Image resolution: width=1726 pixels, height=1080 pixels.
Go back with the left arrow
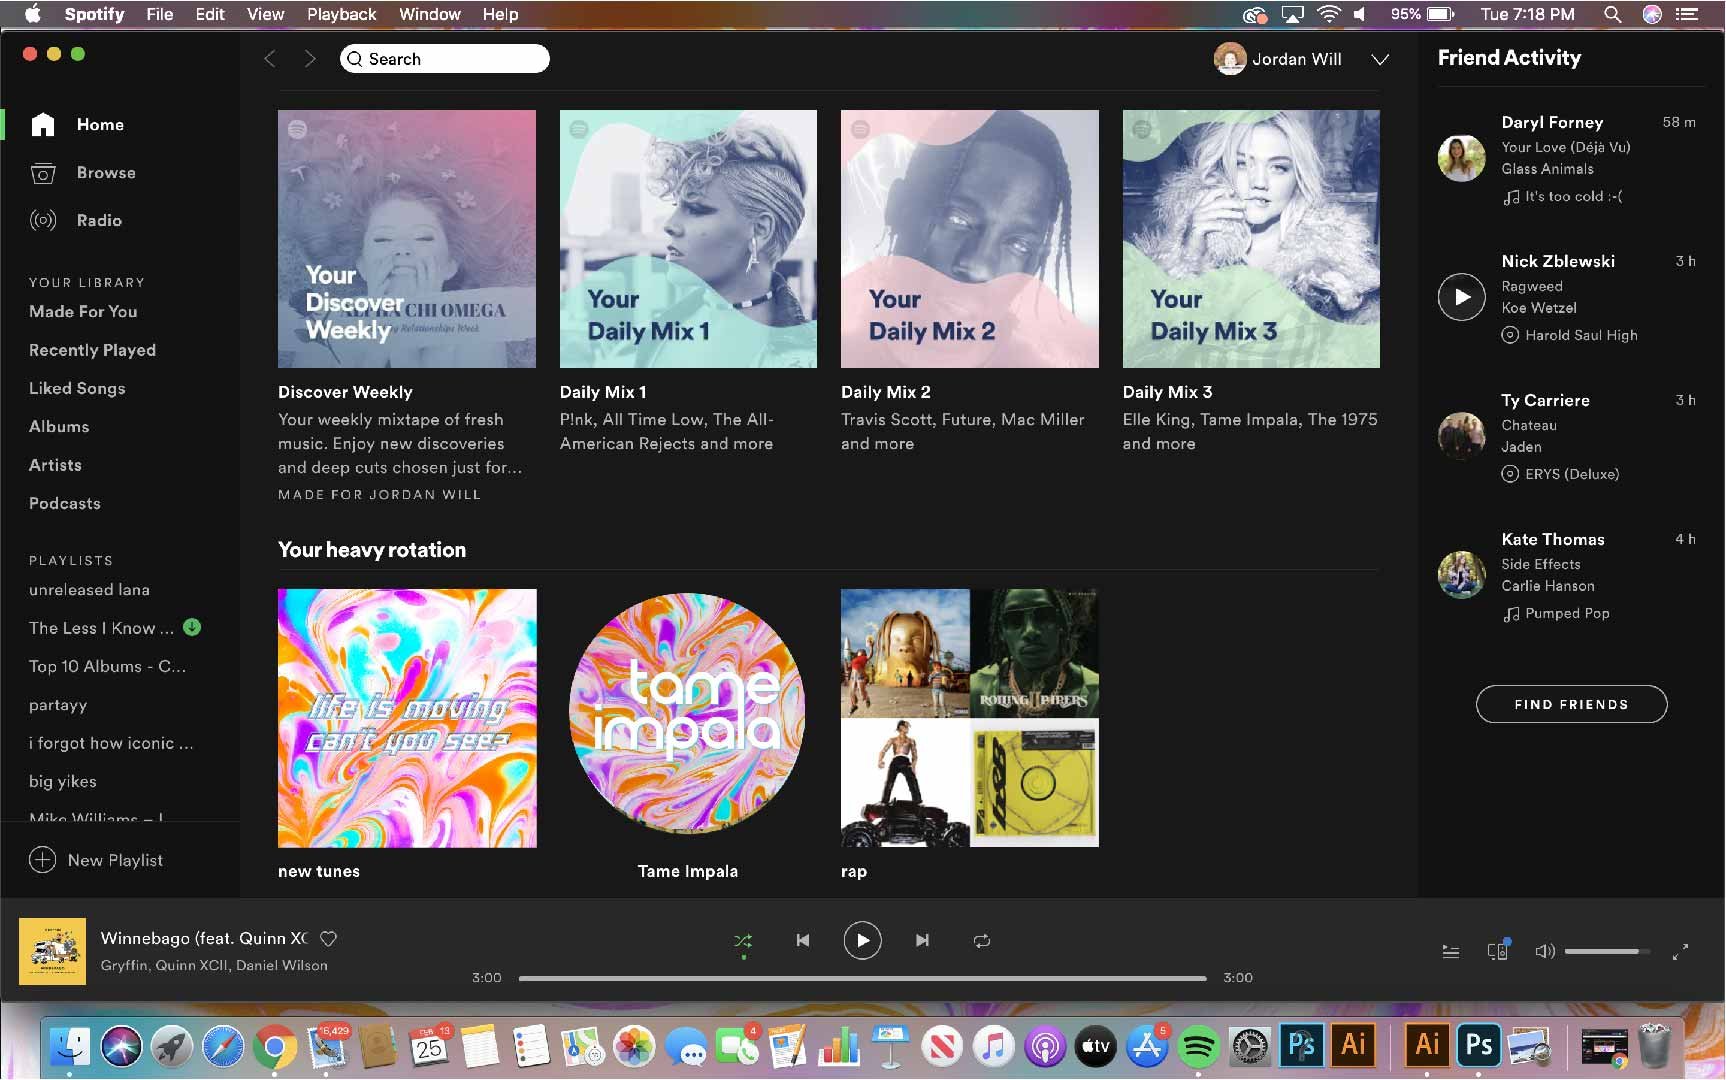coord(270,59)
